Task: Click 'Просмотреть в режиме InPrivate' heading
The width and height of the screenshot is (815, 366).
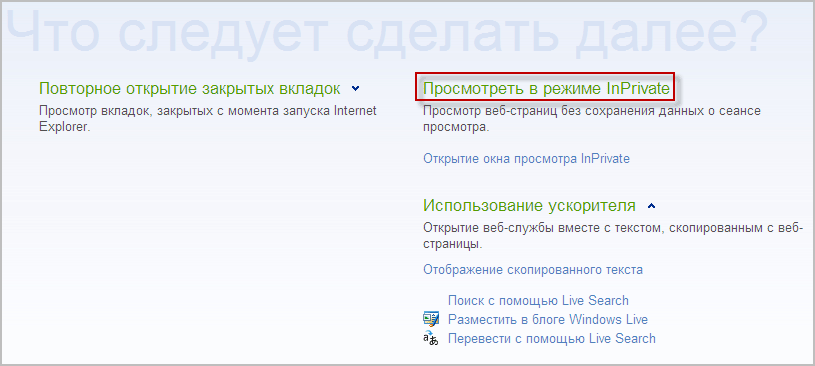Action: tap(546, 89)
